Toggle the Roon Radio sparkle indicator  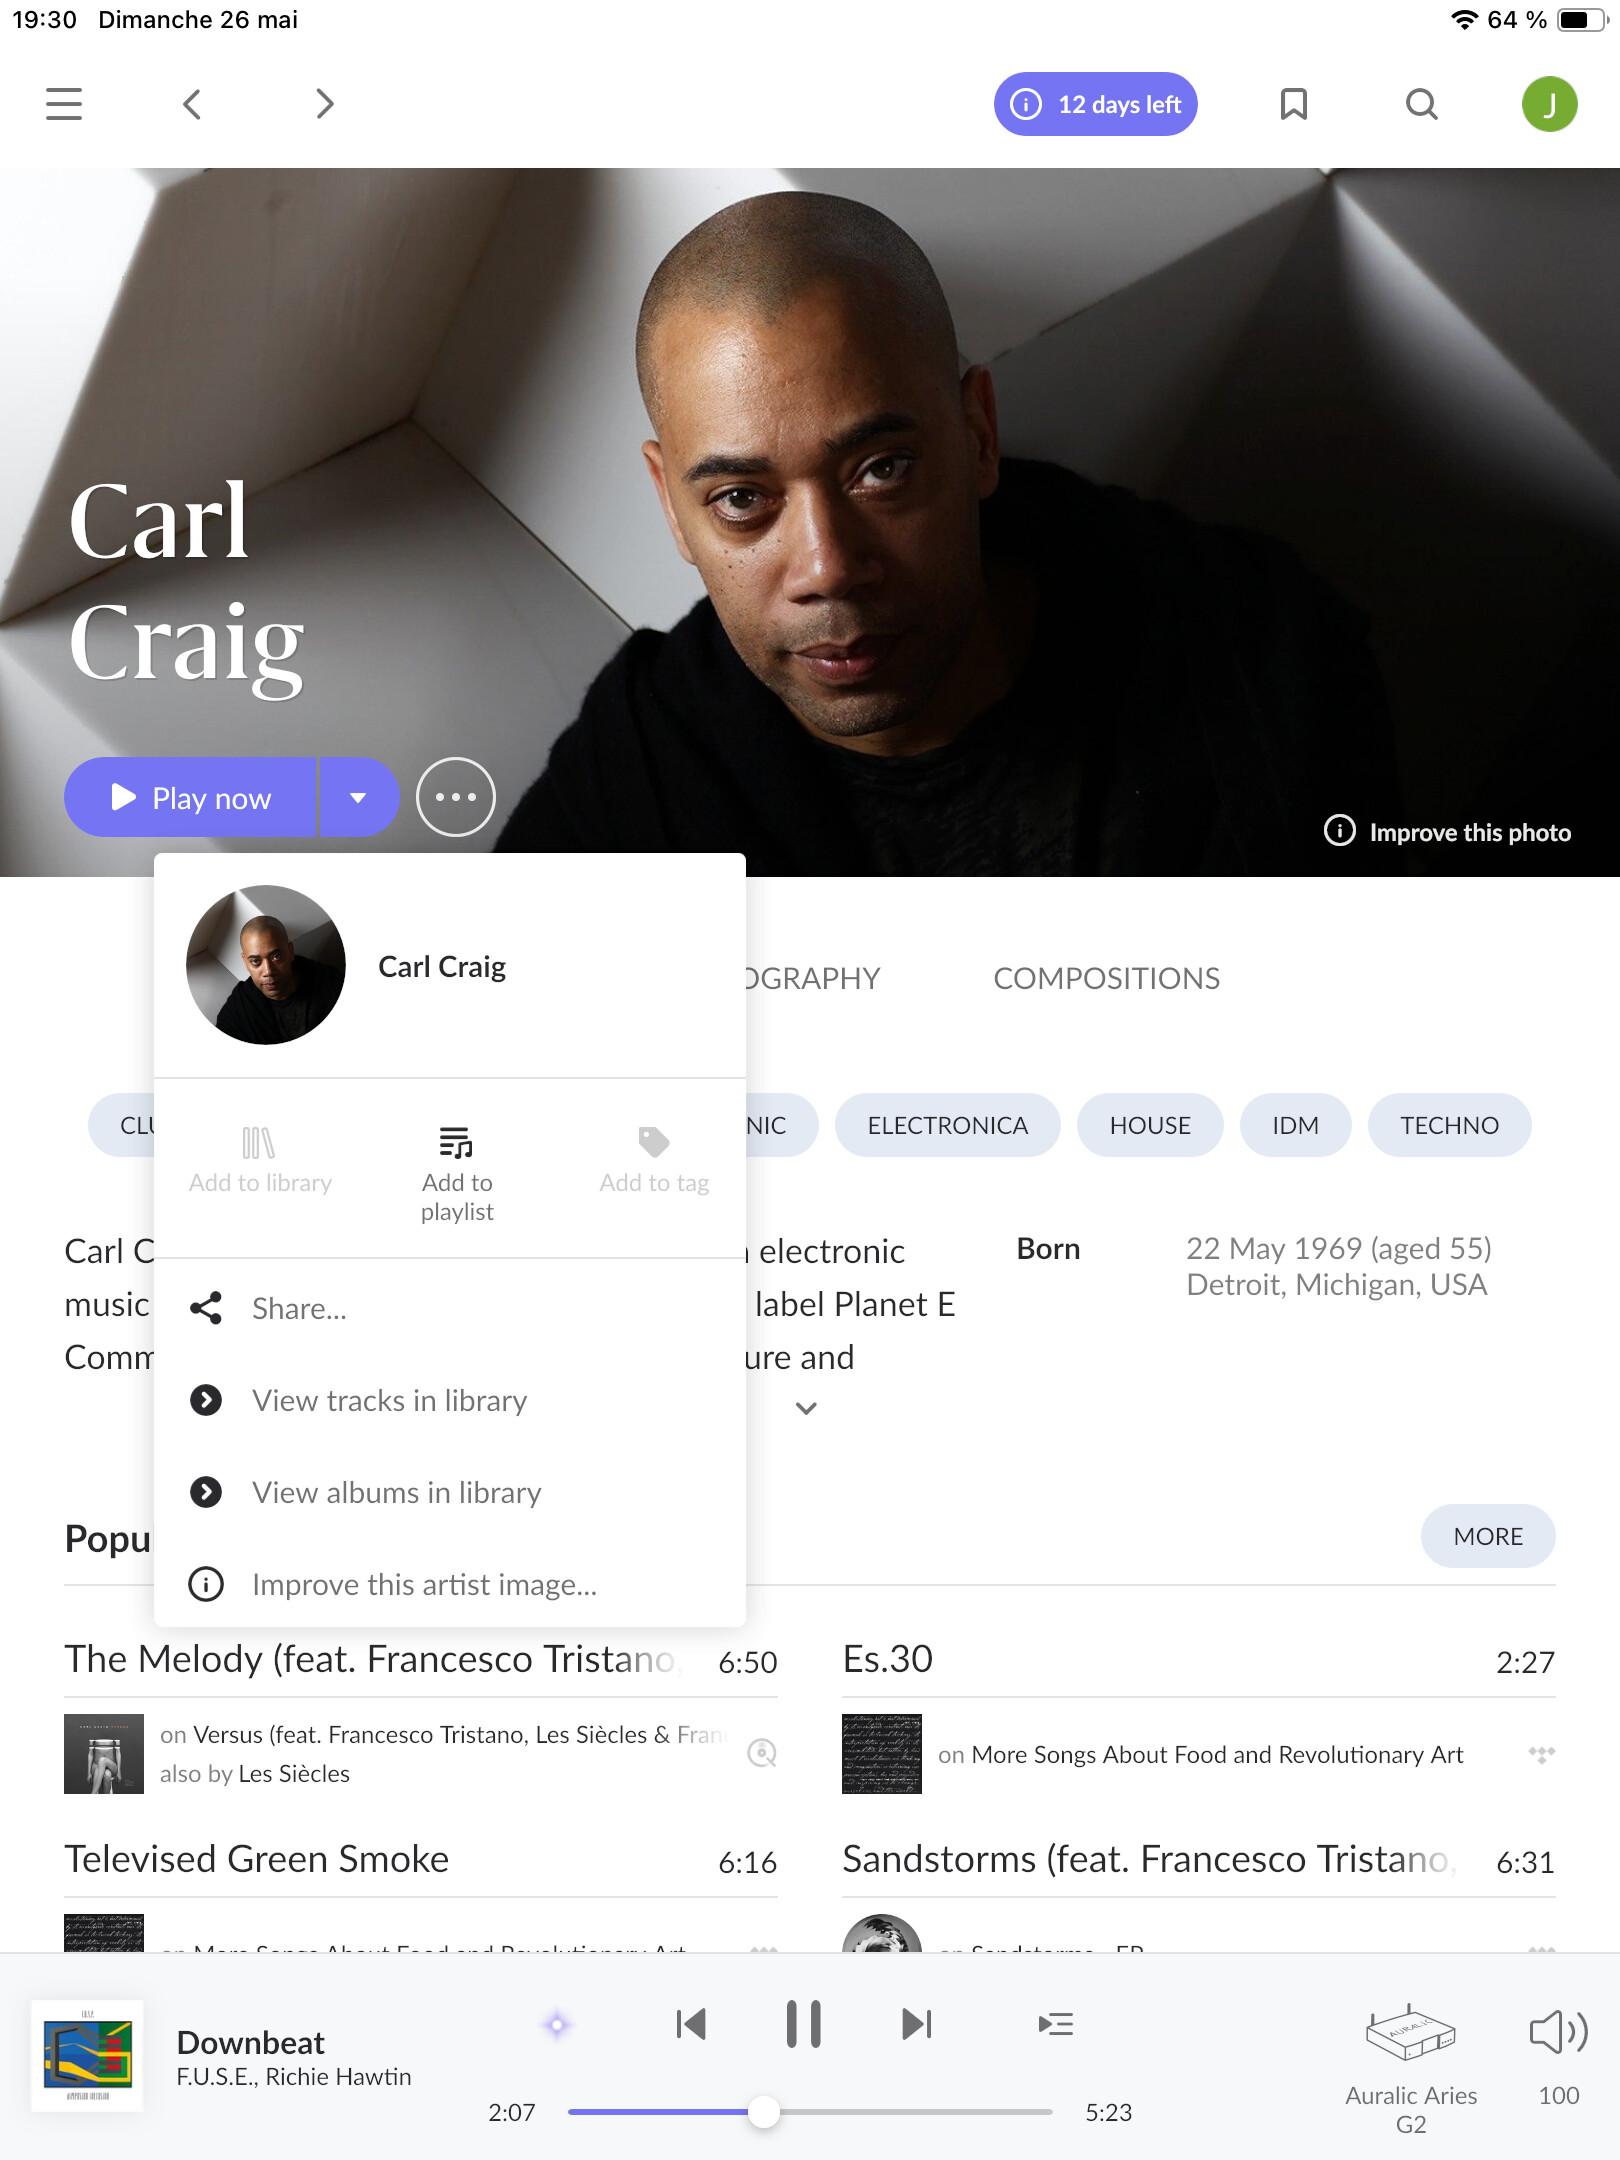pos(557,2025)
